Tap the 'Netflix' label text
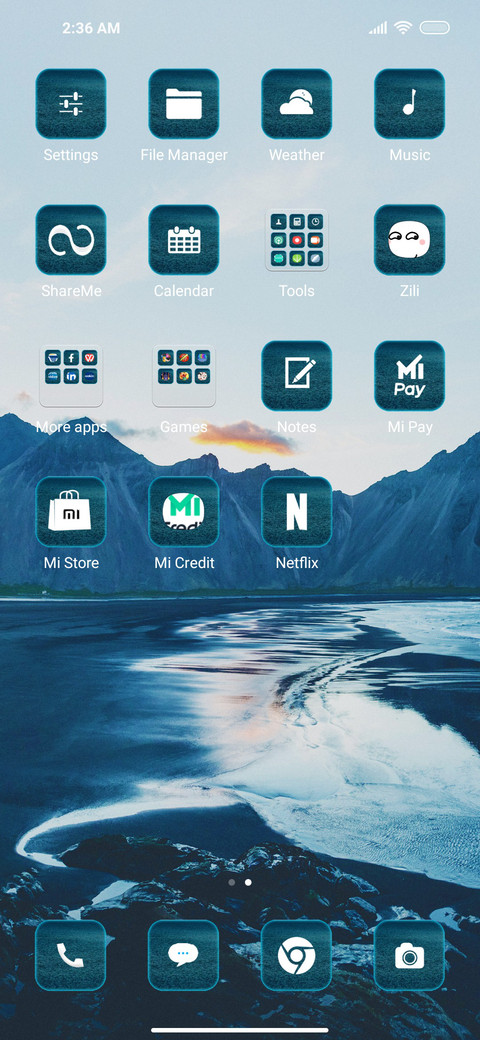Screen dimensions: 480x1040 click(x=297, y=563)
